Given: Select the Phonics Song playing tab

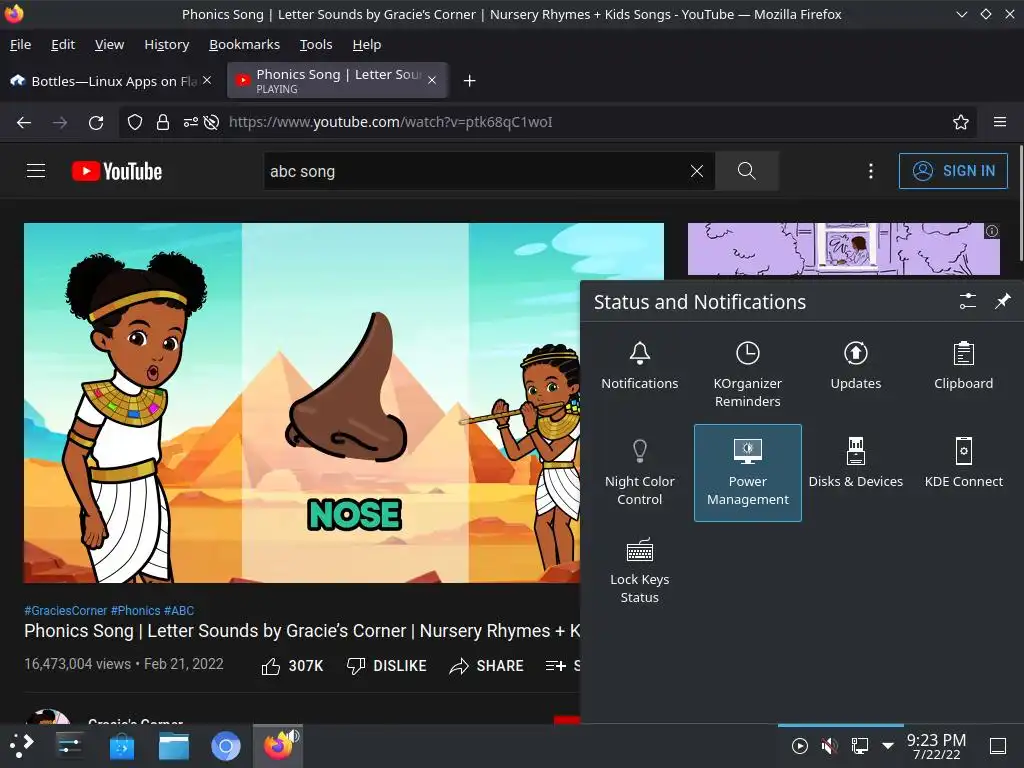Looking at the screenshot, I should tap(338, 81).
